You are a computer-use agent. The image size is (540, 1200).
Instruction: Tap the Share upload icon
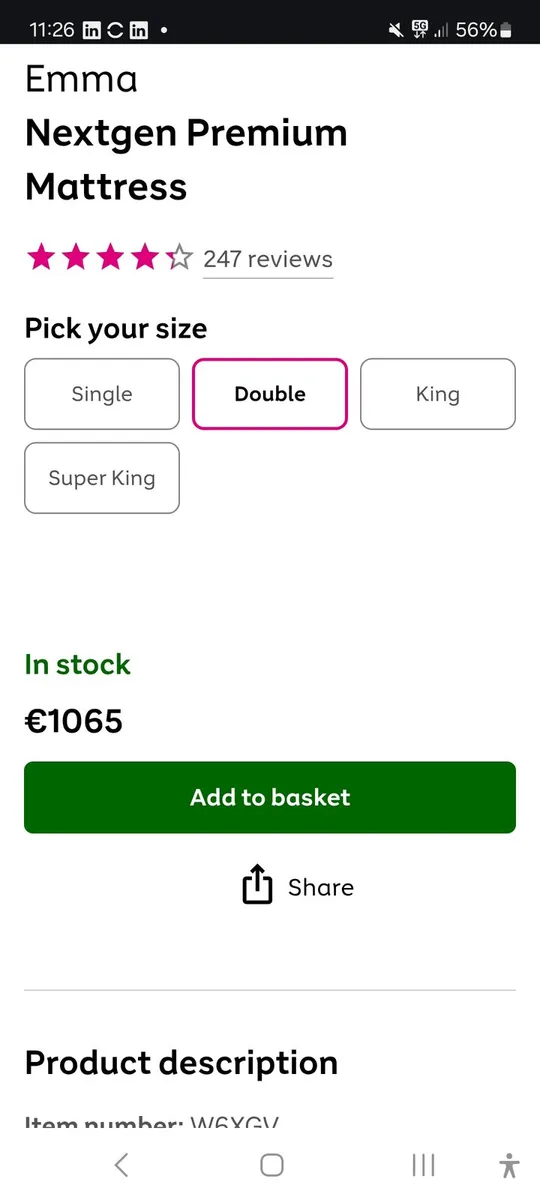[x=257, y=885]
